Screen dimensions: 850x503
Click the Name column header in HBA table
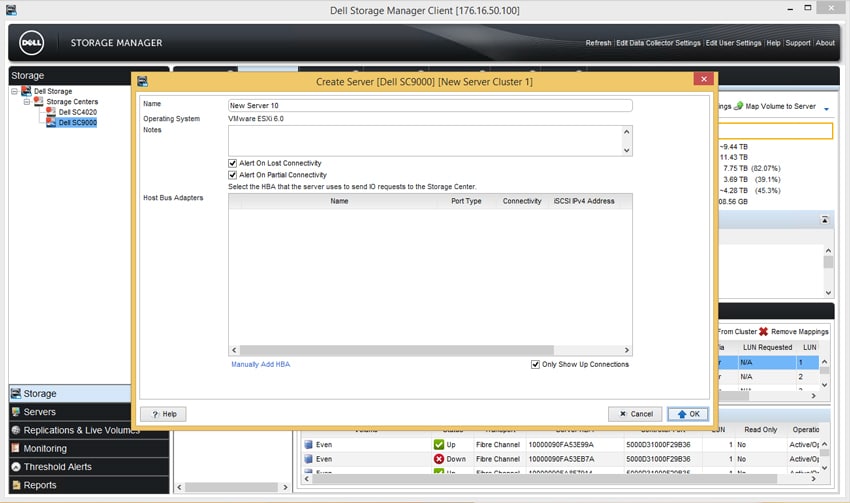coord(339,201)
